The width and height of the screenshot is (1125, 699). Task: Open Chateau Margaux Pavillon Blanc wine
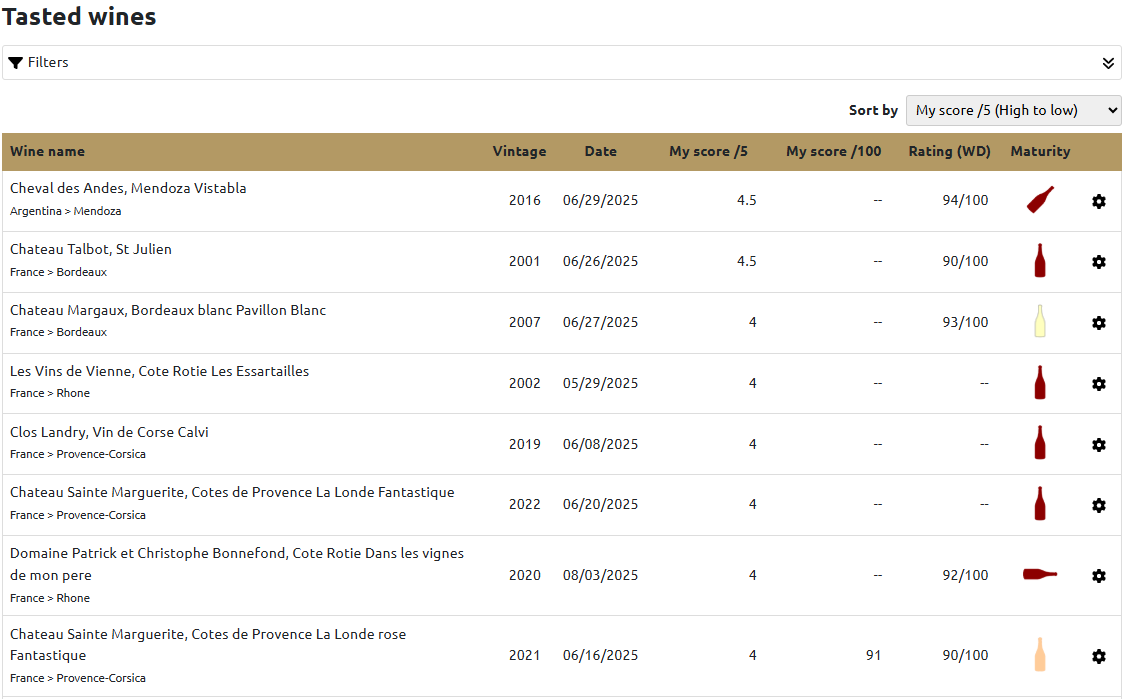[168, 310]
